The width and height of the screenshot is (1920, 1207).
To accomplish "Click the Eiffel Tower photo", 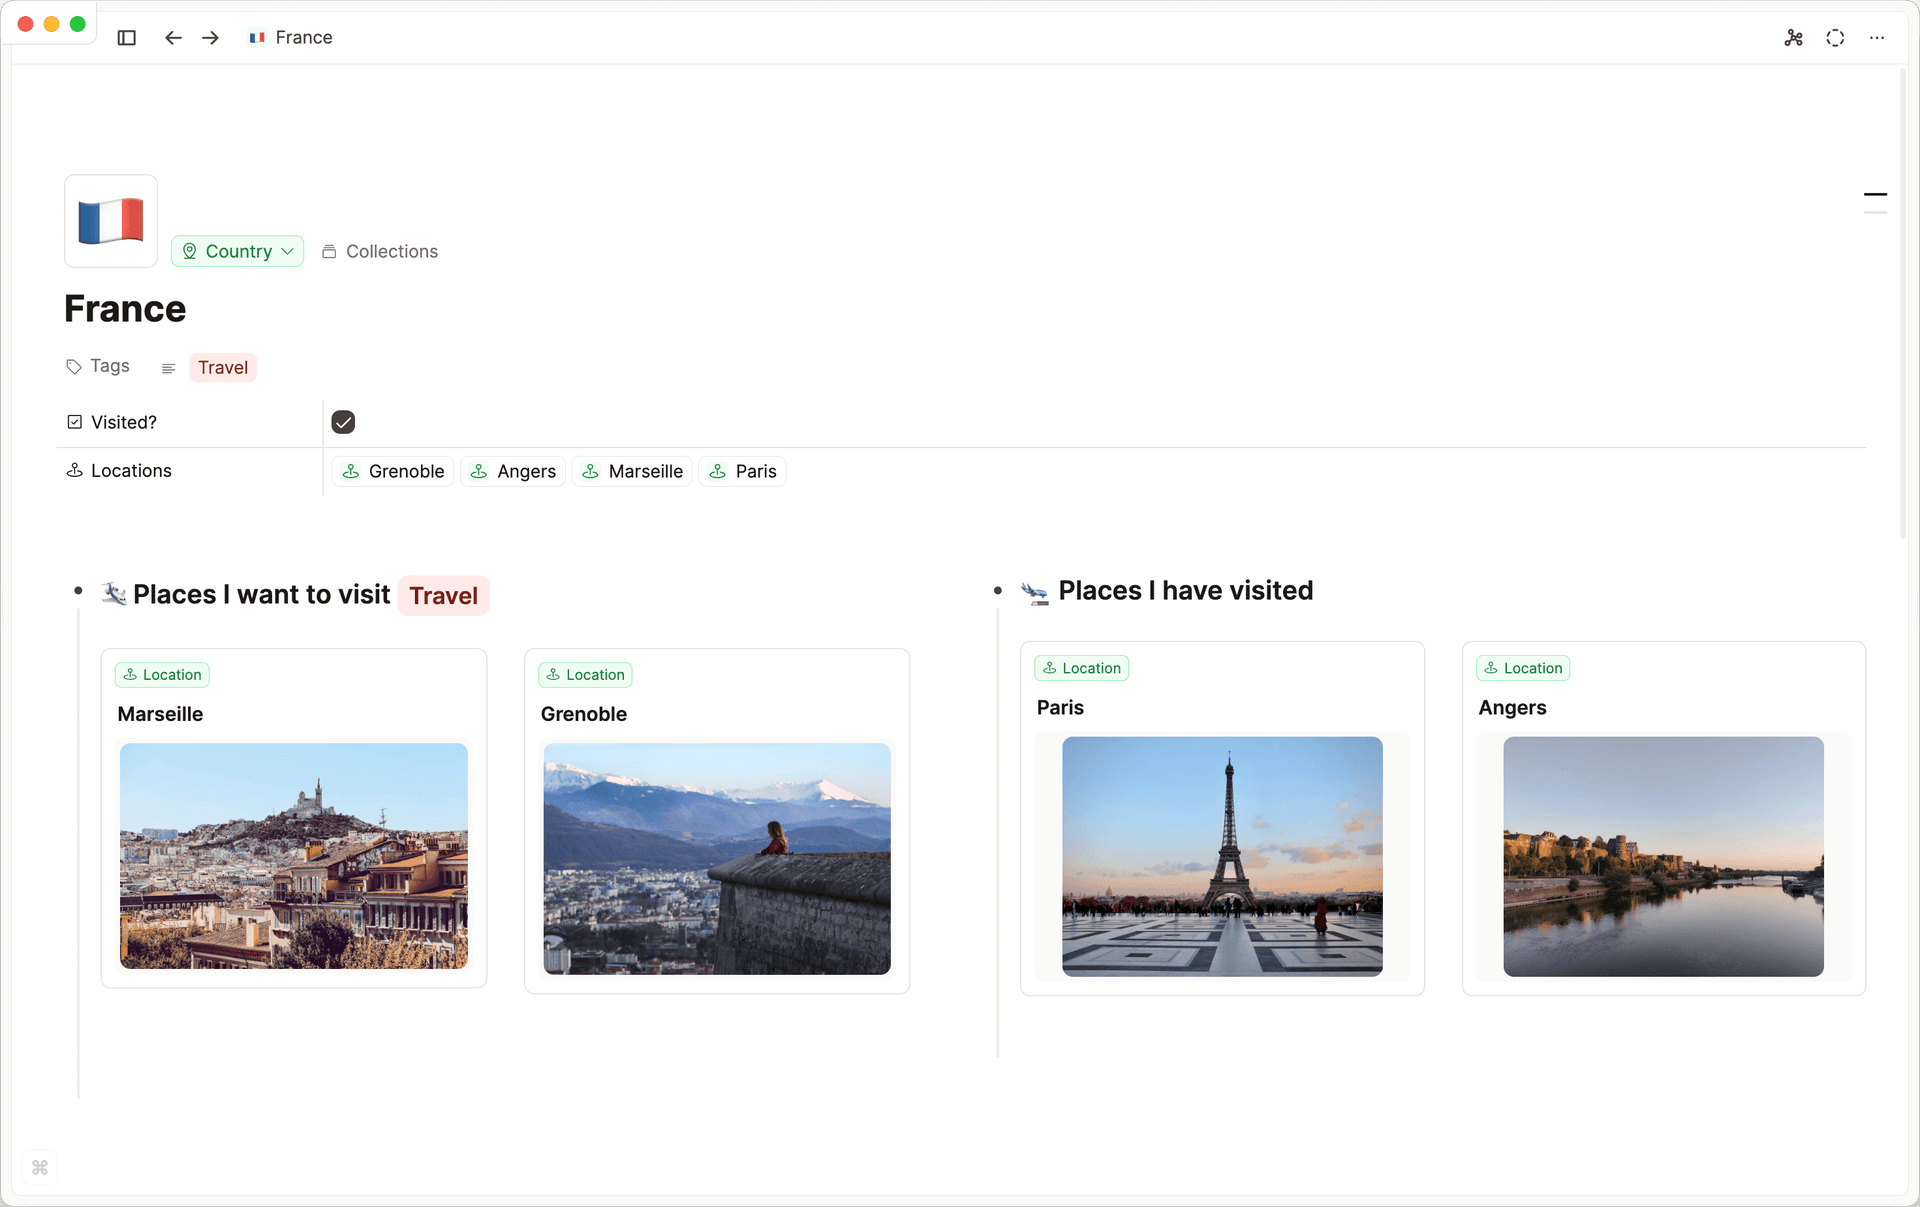I will [x=1222, y=856].
